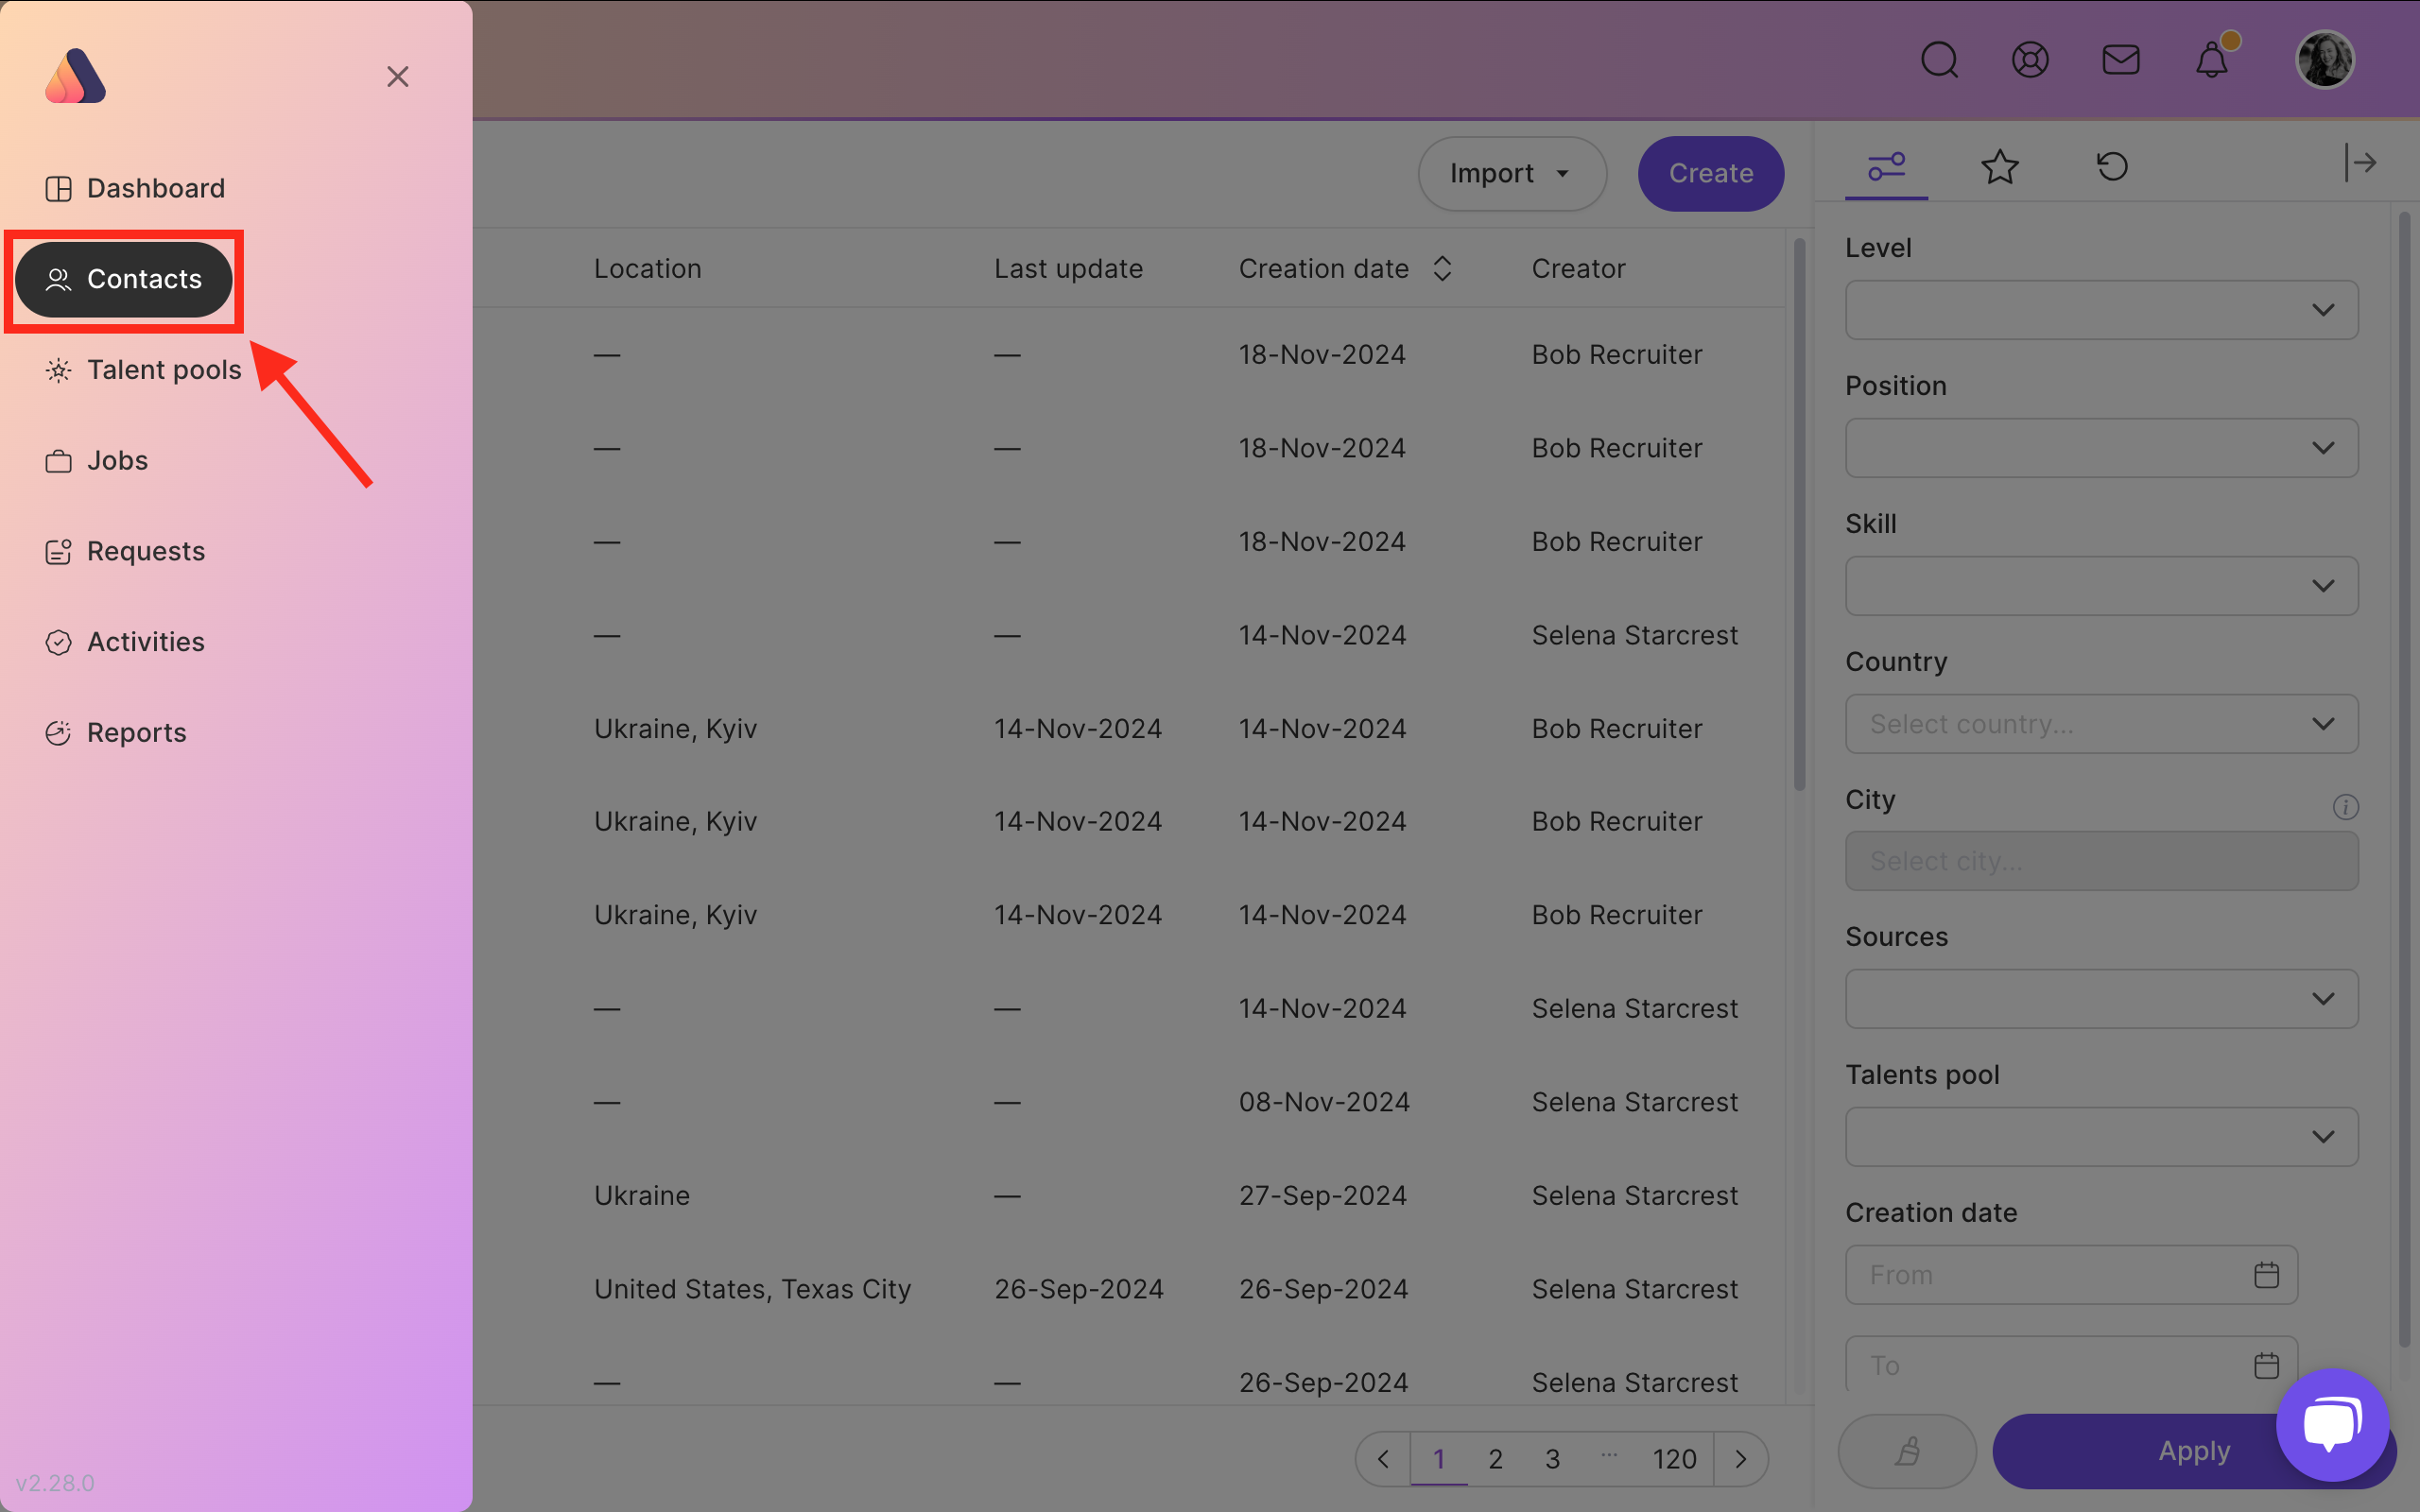Open the Jobs section

[x=97, y=460]
